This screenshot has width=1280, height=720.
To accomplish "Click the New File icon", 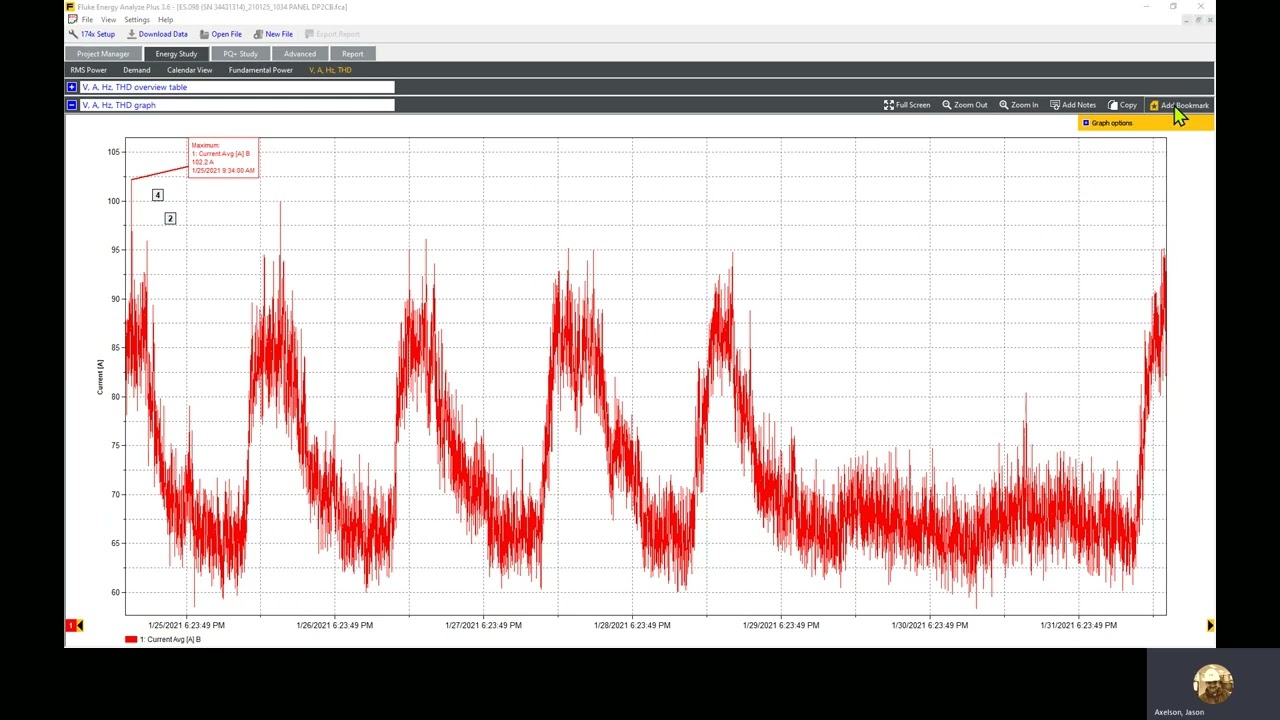I will coord(258,34).
